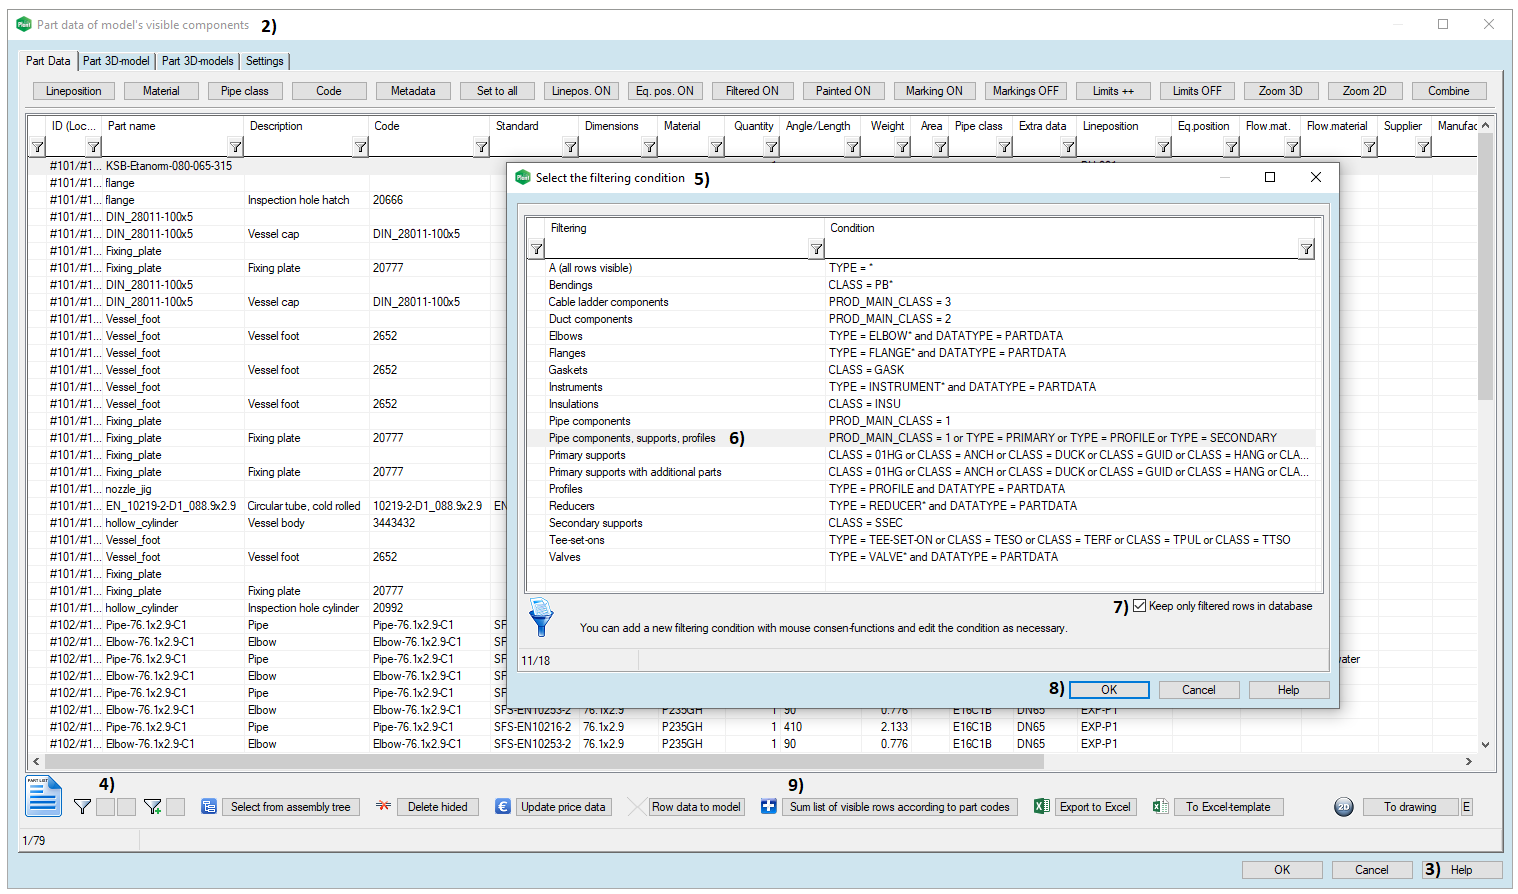Viewport: 1518px width, 894px height.
Task: Toggle Keep only filtered rows in database
Action: click(1139, 606)
